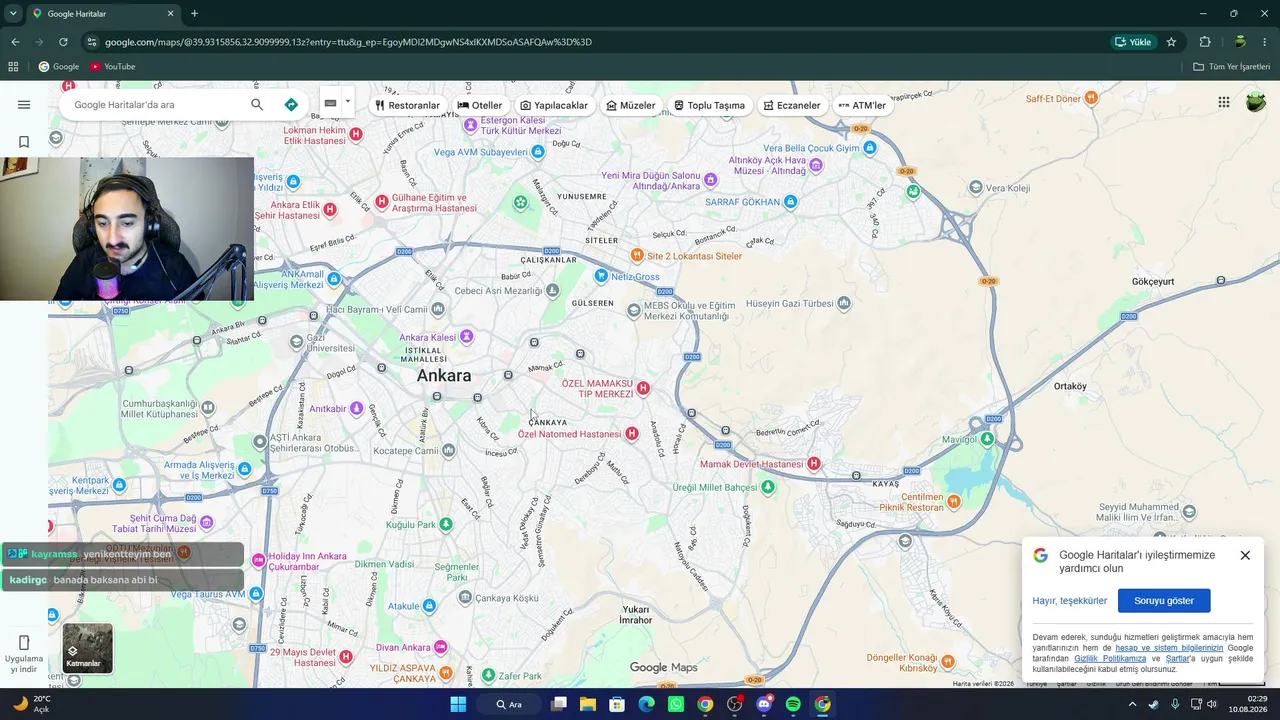The width and height of the screenshot is (1280, 720).
Task: Click the Kocatepe Camii mosque marker
Action: click(x=448, y=451)
